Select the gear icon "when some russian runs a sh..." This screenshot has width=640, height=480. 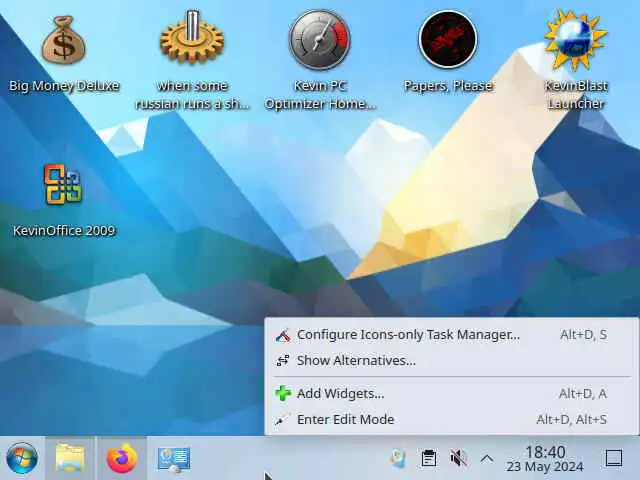pos(192,38)
